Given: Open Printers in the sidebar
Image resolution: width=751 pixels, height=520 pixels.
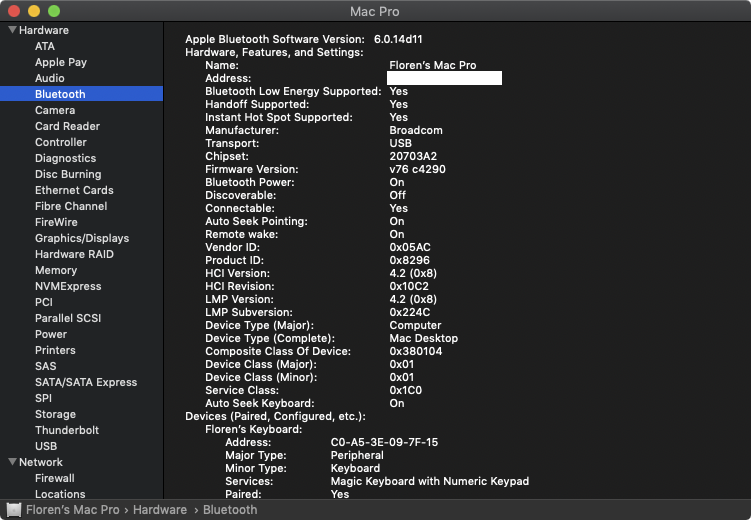Looking at the screenshot, I should [x=55, y=350].
